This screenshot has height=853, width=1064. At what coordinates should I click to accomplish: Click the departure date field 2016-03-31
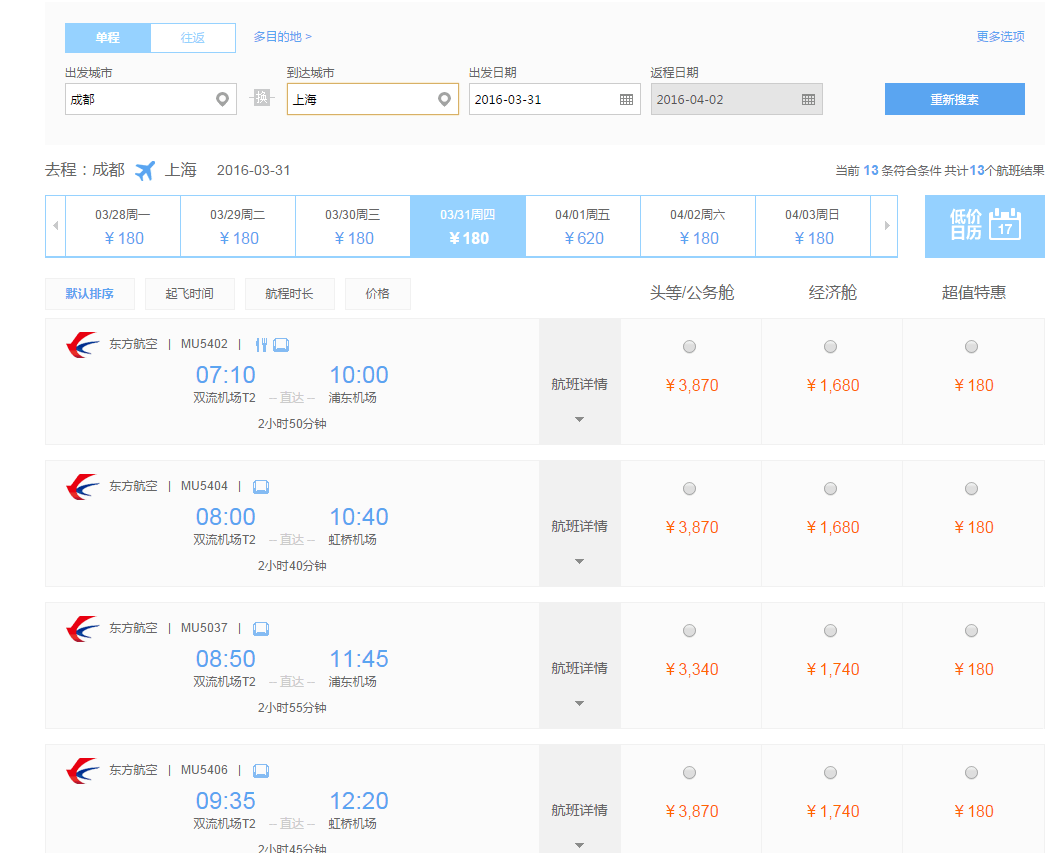(554, 99)
